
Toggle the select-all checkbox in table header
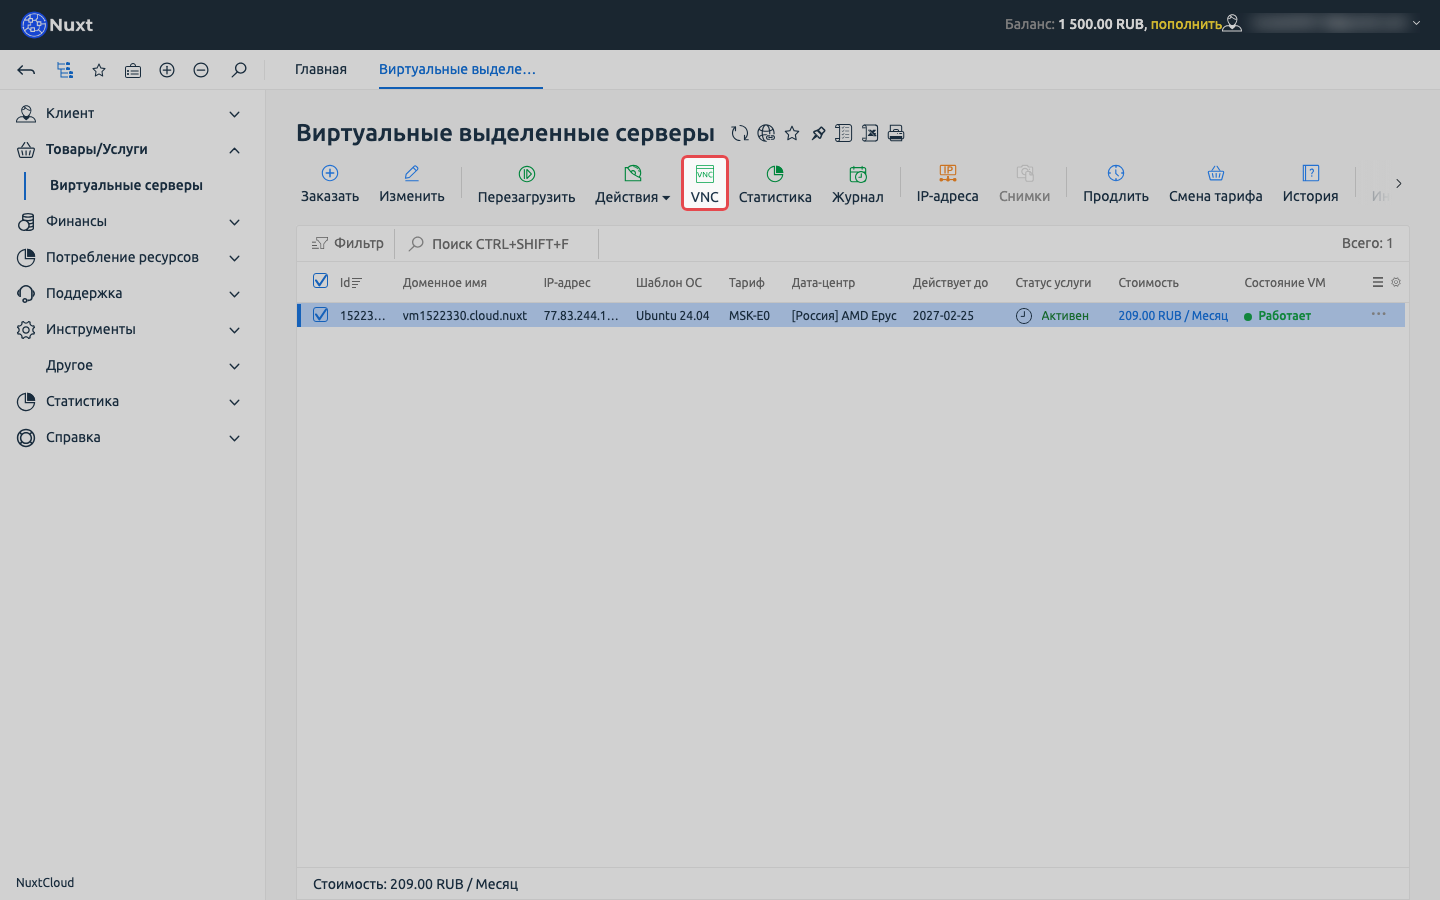click(320, 281)
